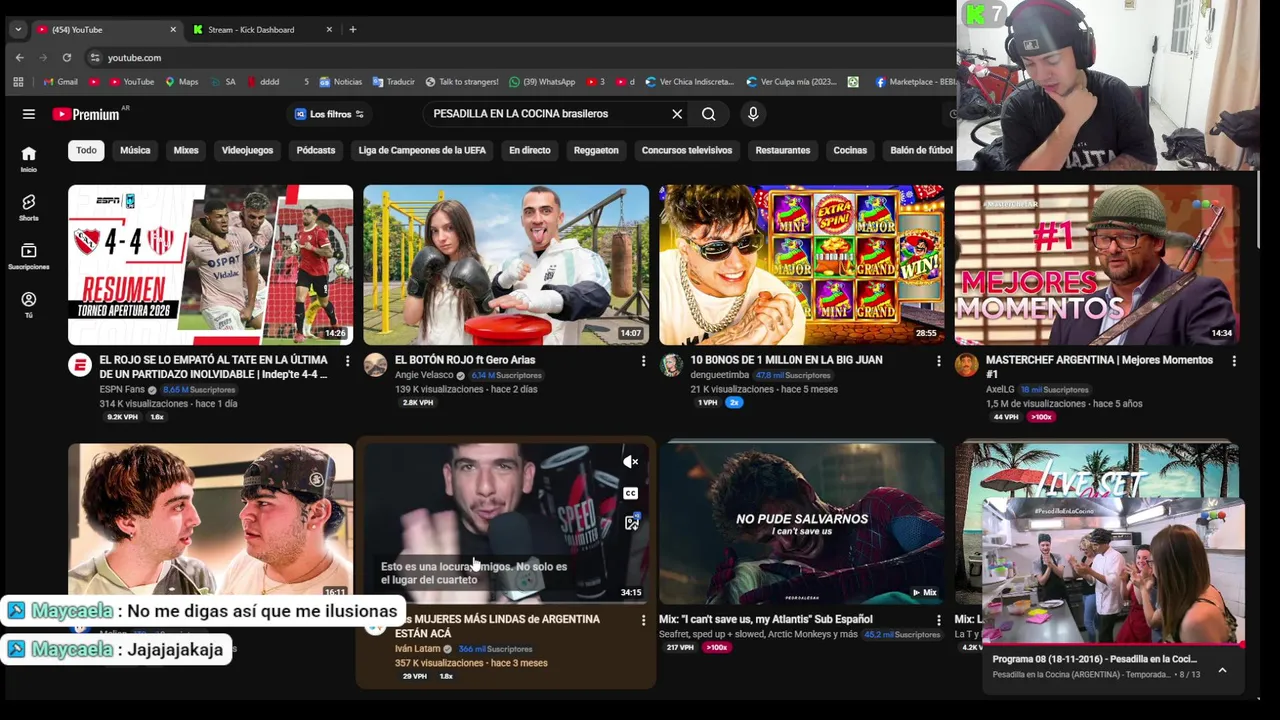Select the Reggaeton filter chip
1280x720 pixels.
[596, 150]
